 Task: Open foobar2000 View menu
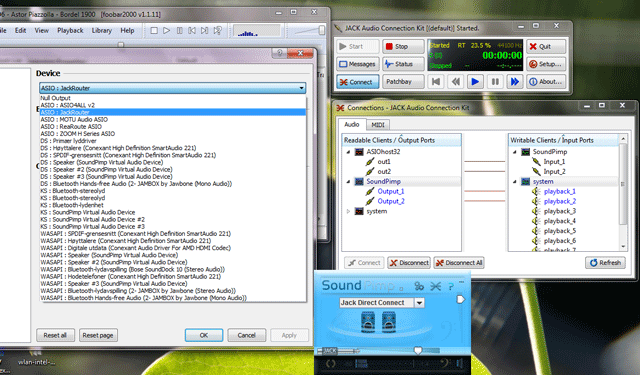[x=42, y=31]
